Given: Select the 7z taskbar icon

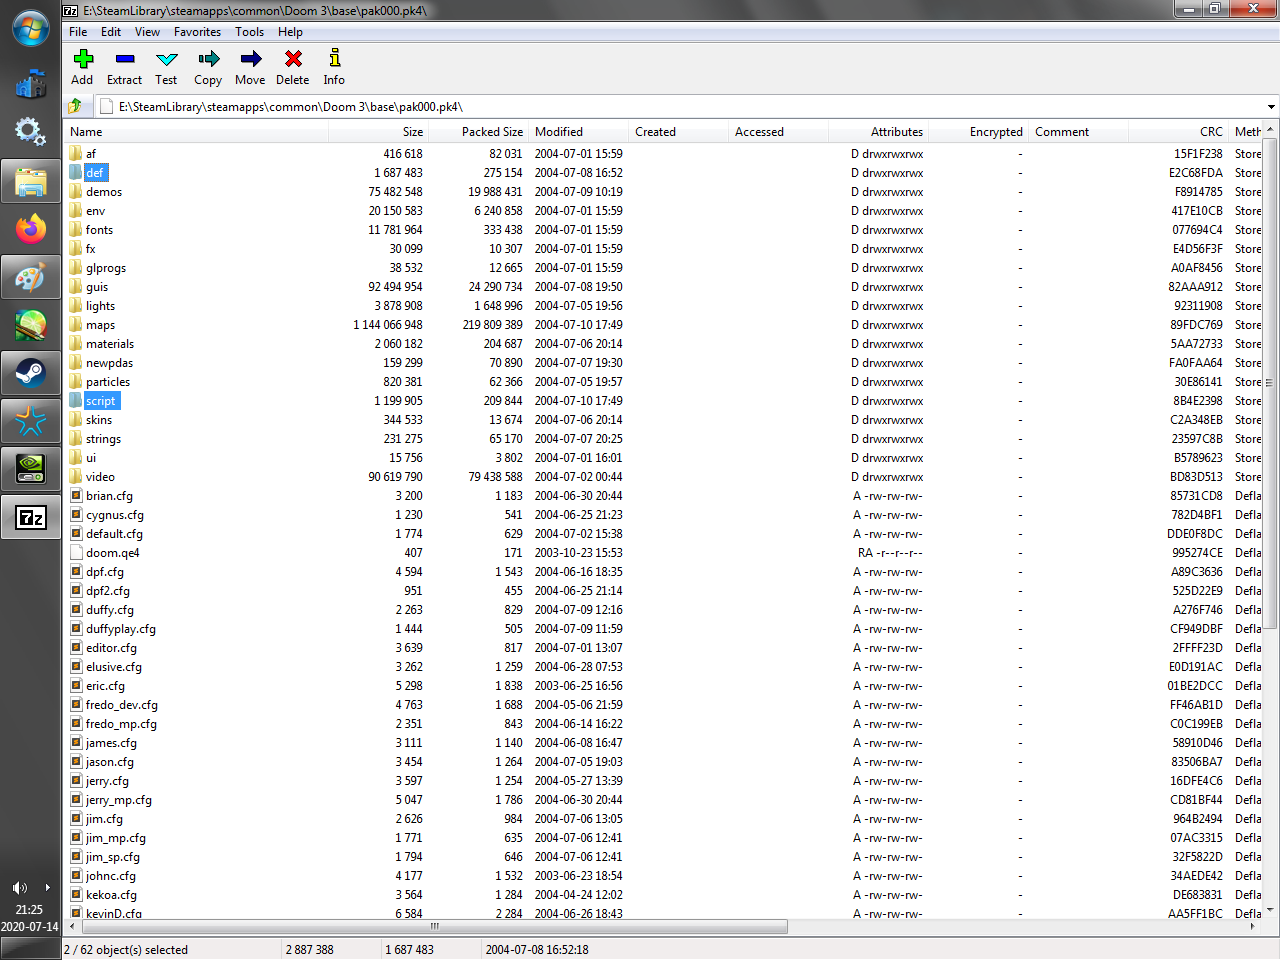Looking at the screenshot, I should [x=31, y=517].
